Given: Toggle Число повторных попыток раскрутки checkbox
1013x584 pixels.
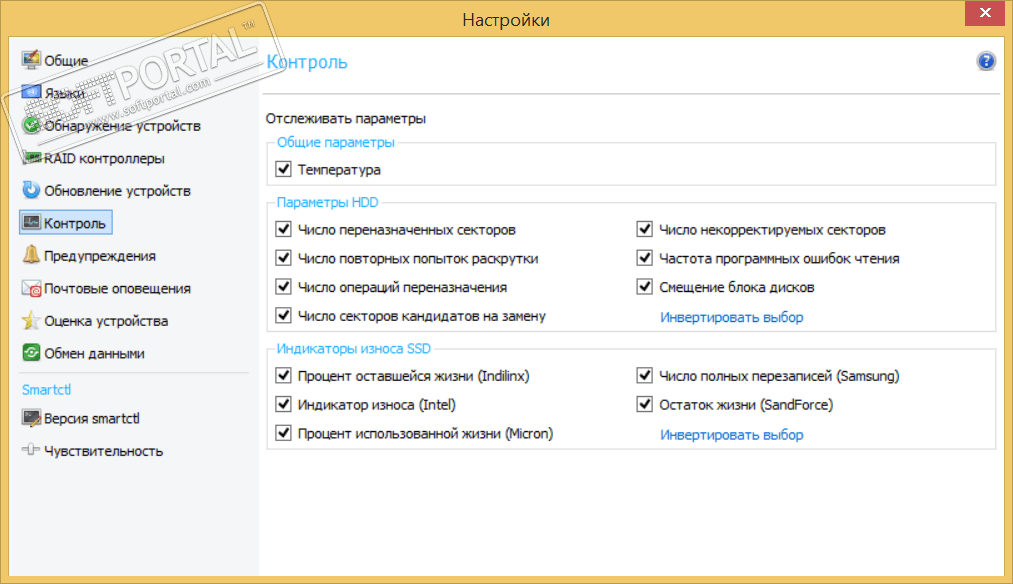Looking at the screenshot, I should click(x=284, y=258).
